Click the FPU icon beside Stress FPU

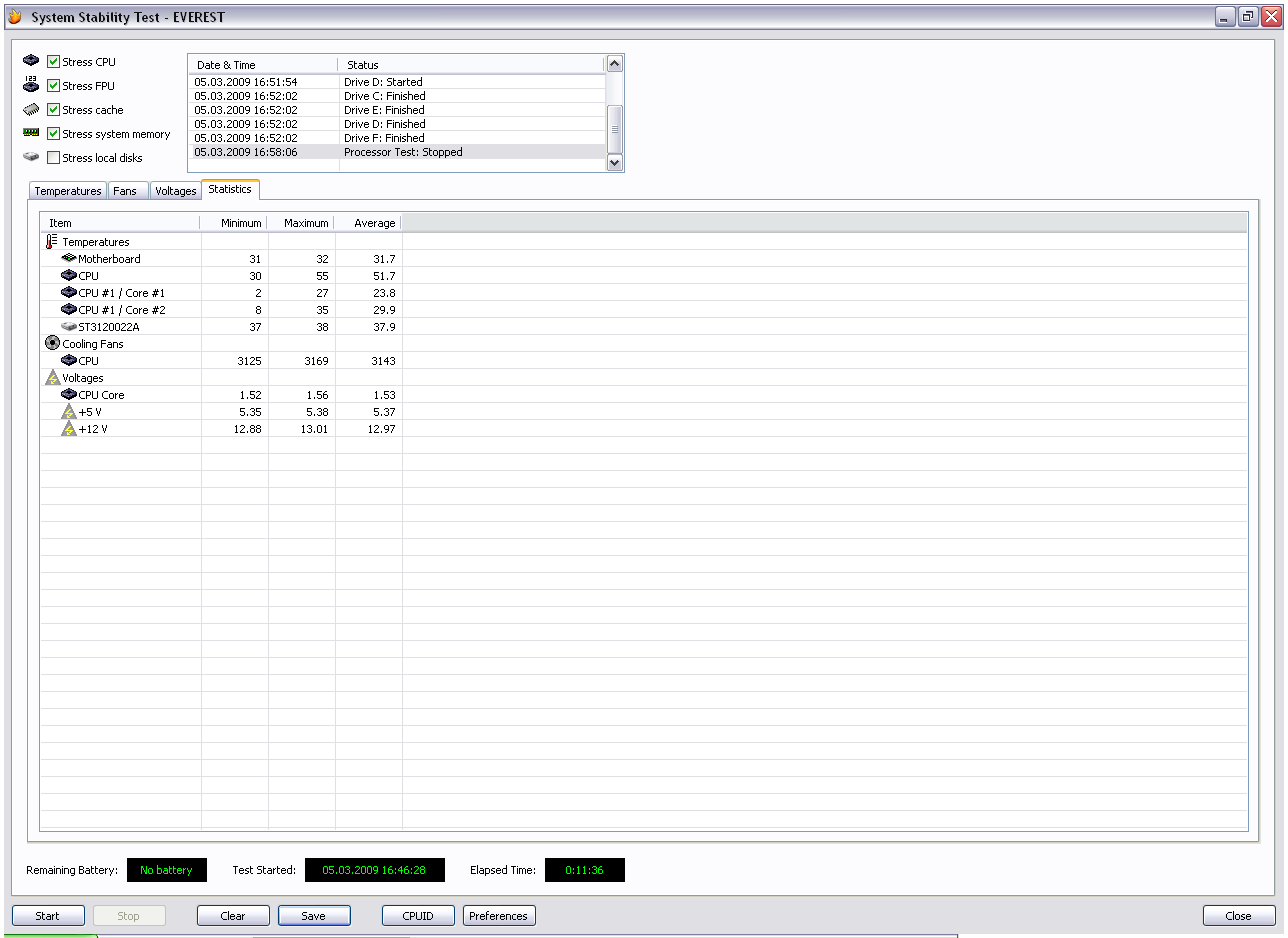31,85
